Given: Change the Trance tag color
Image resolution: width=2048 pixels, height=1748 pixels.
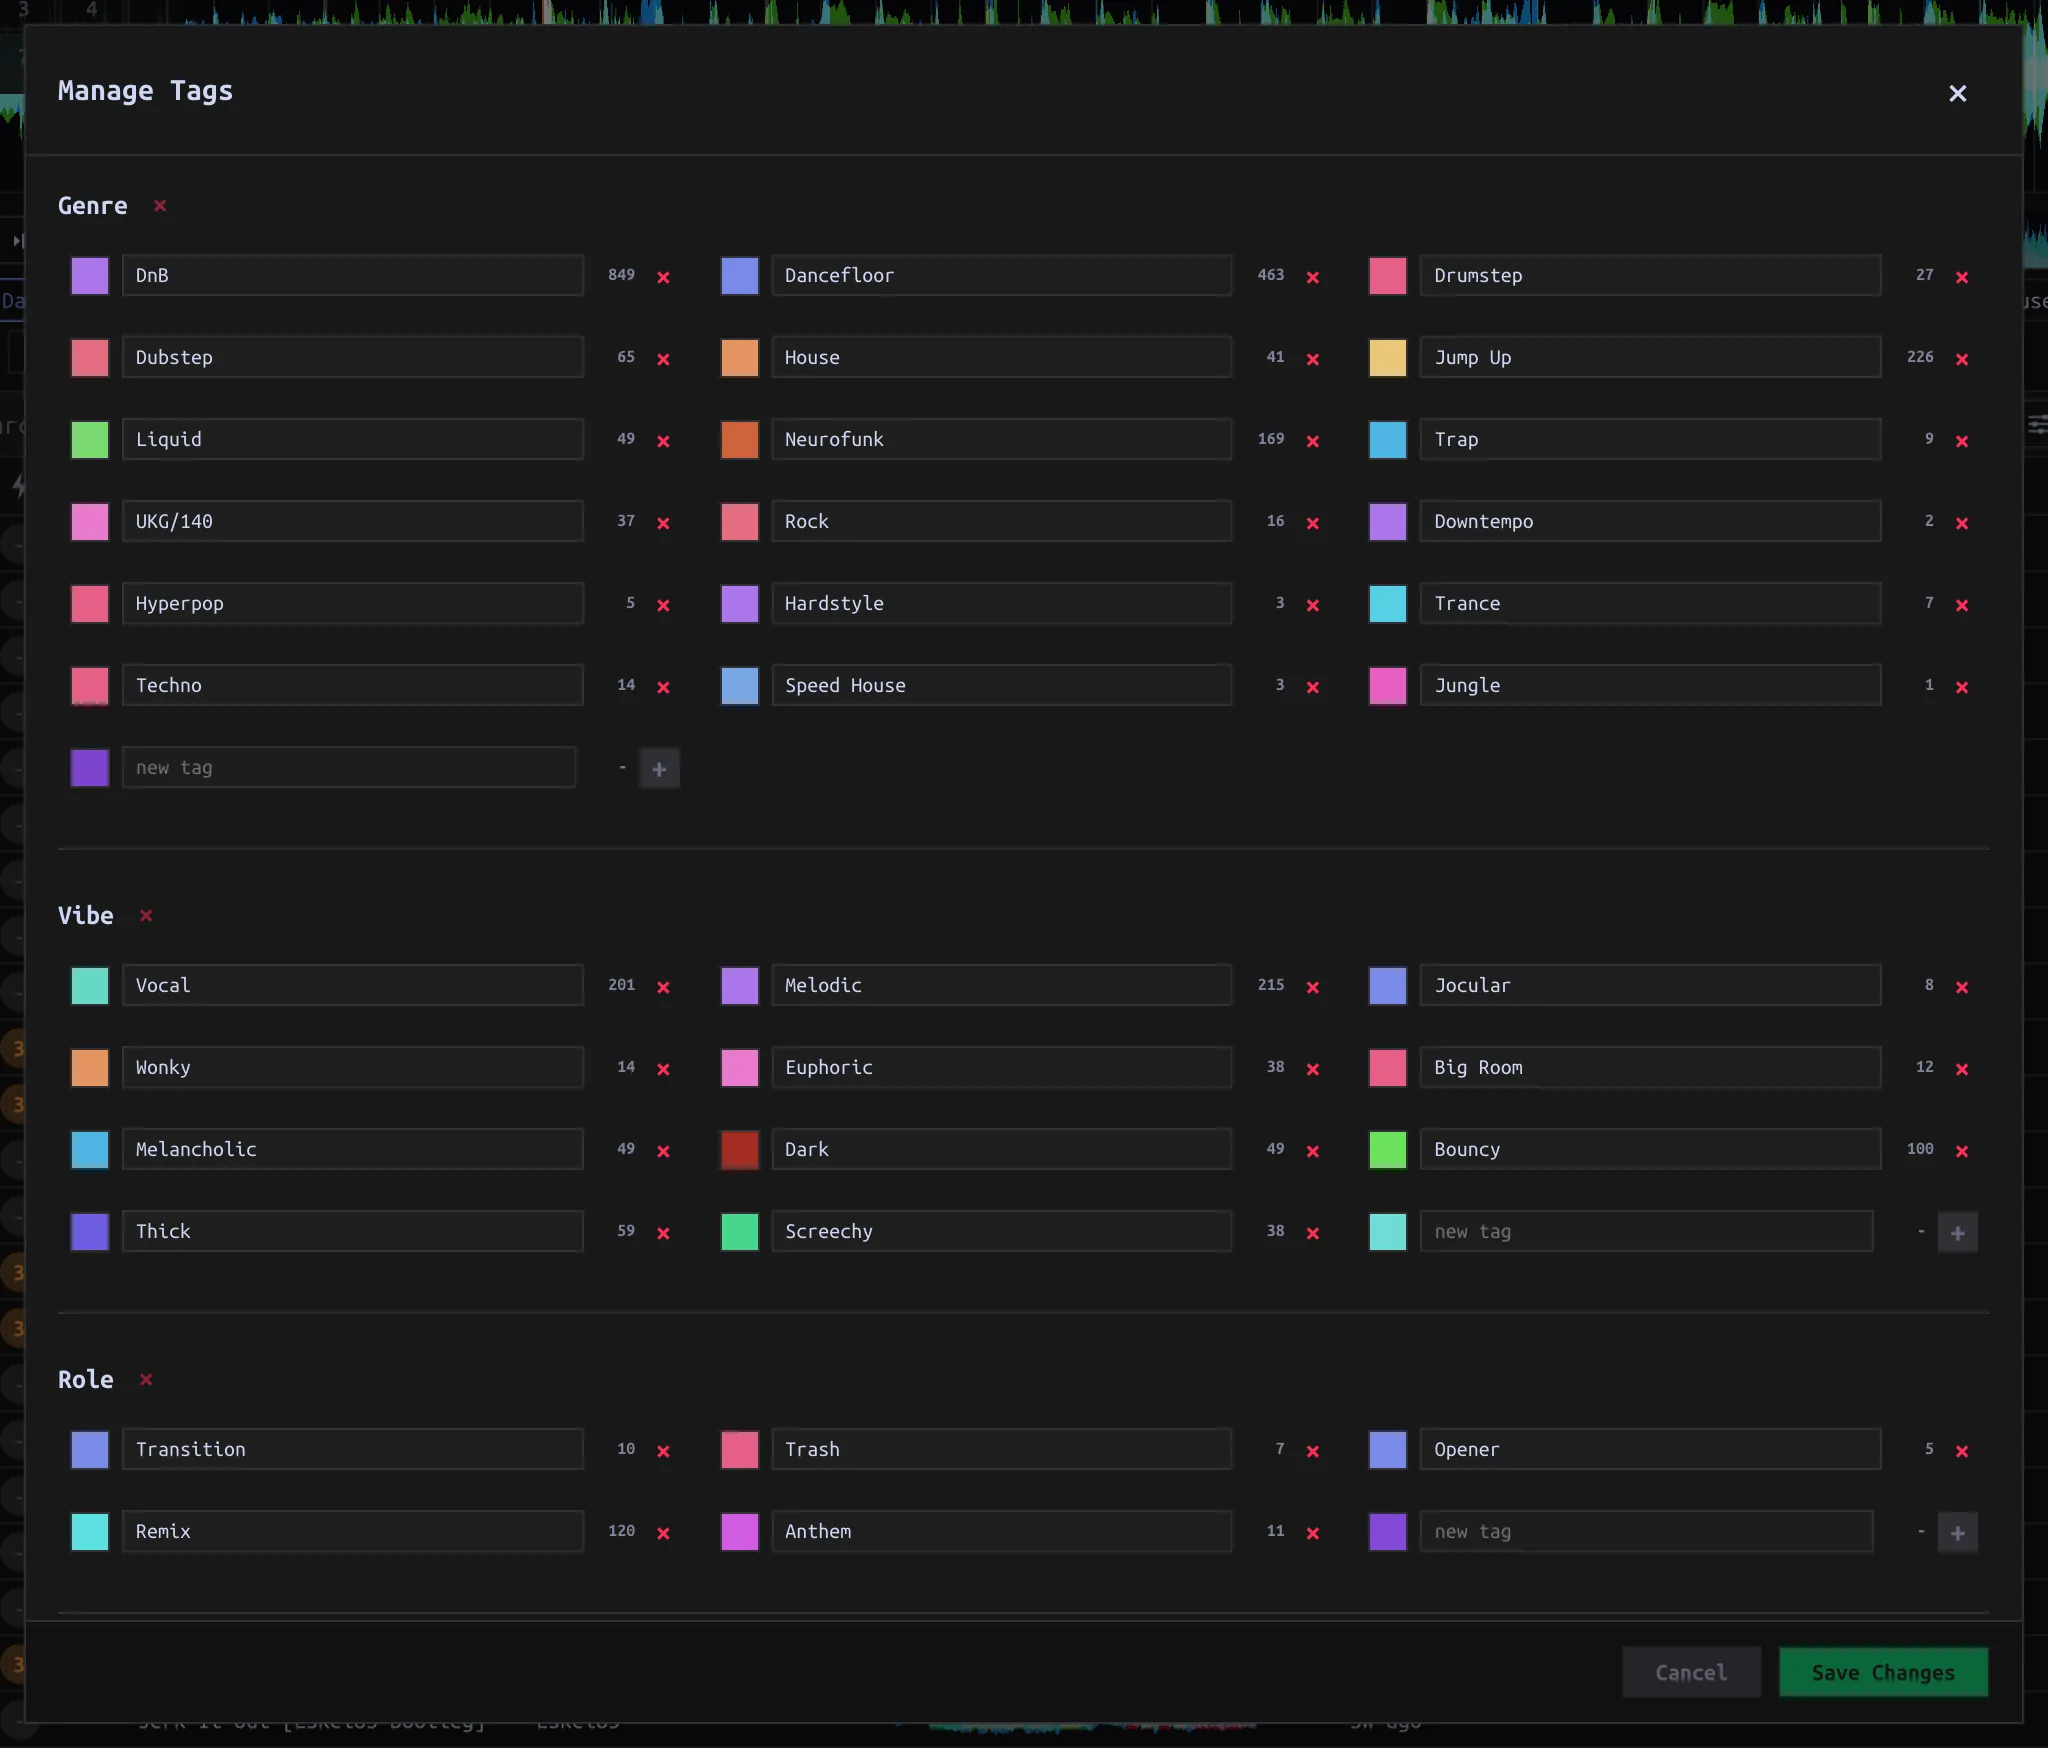Looking at the screenshot, I should tap(1388, 604).
